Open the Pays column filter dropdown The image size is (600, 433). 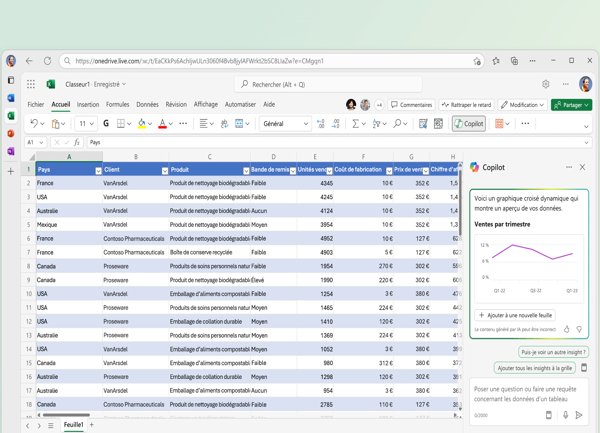98,171
